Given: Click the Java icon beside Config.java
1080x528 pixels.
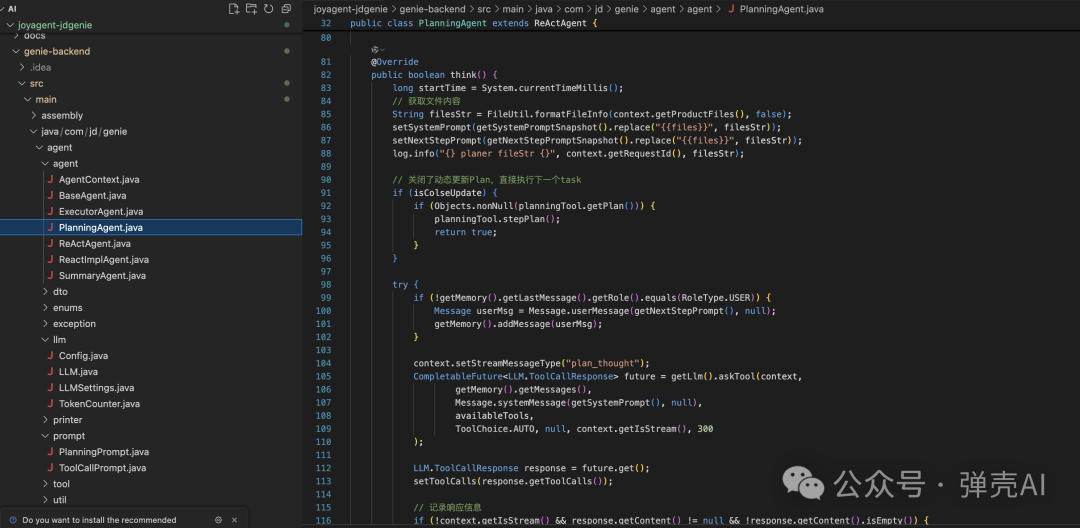Looking at the screenshot, I should point(50,356).
